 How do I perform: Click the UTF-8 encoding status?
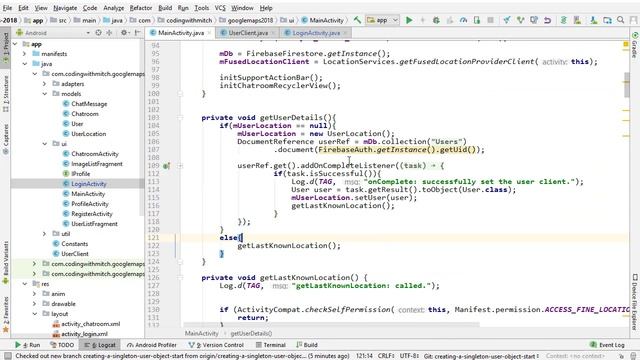(409, 356)
